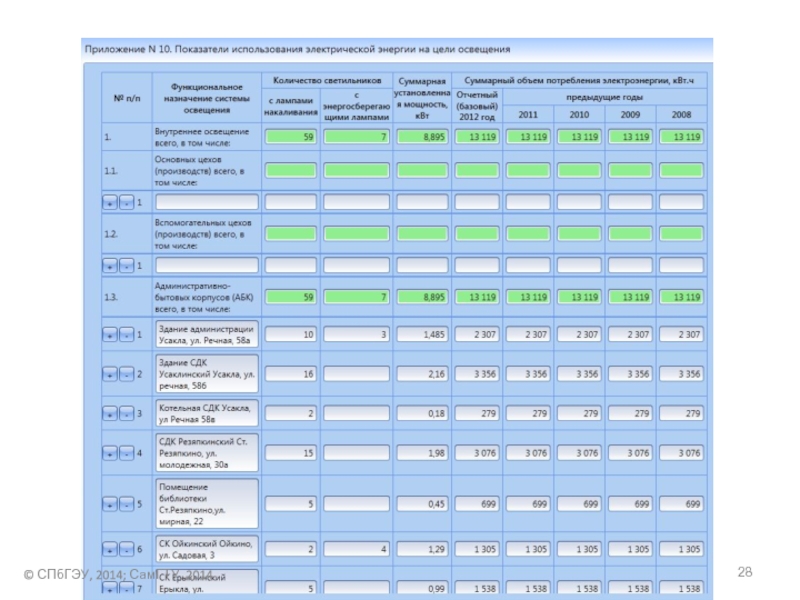Screen dimensions: 800x600
Task: Click the plus button in row 7 СК Ерыклинский
Action: [110, 589]
